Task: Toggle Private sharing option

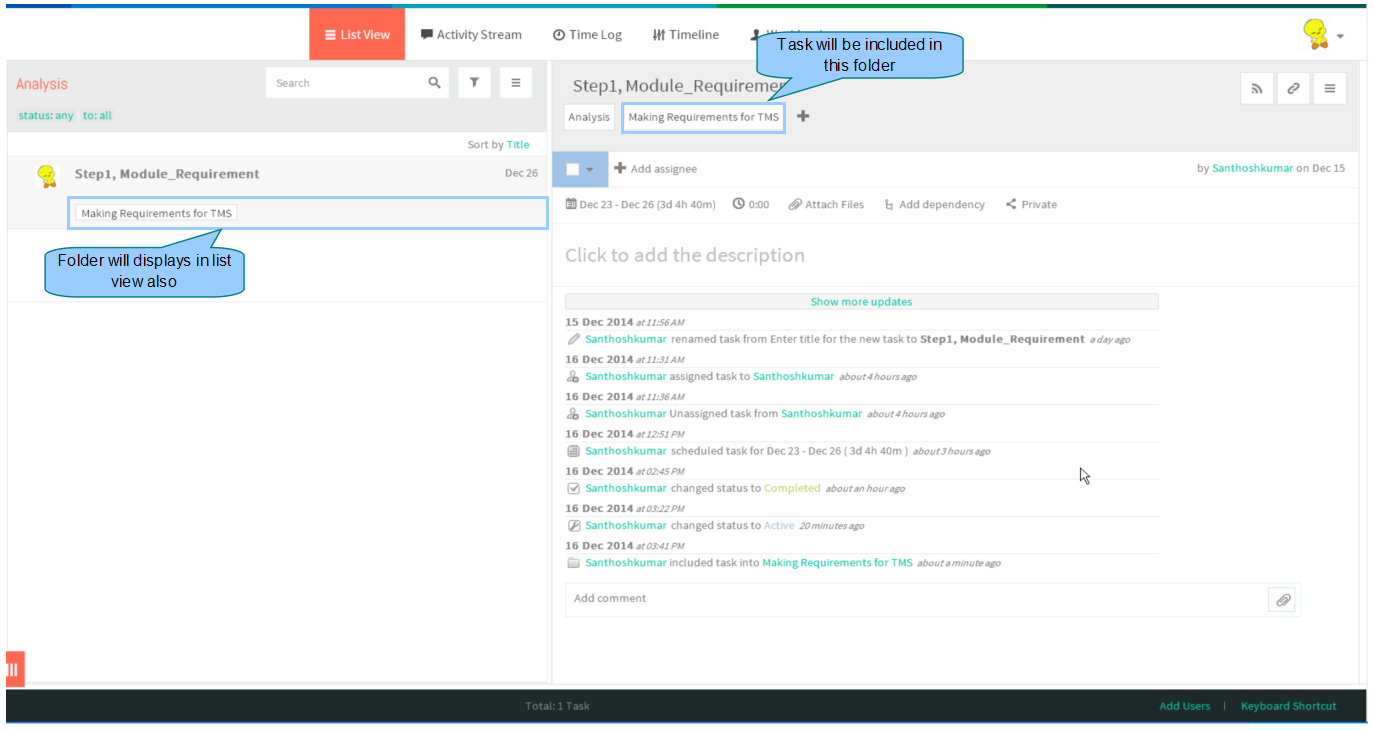Action: (1031, 204)
